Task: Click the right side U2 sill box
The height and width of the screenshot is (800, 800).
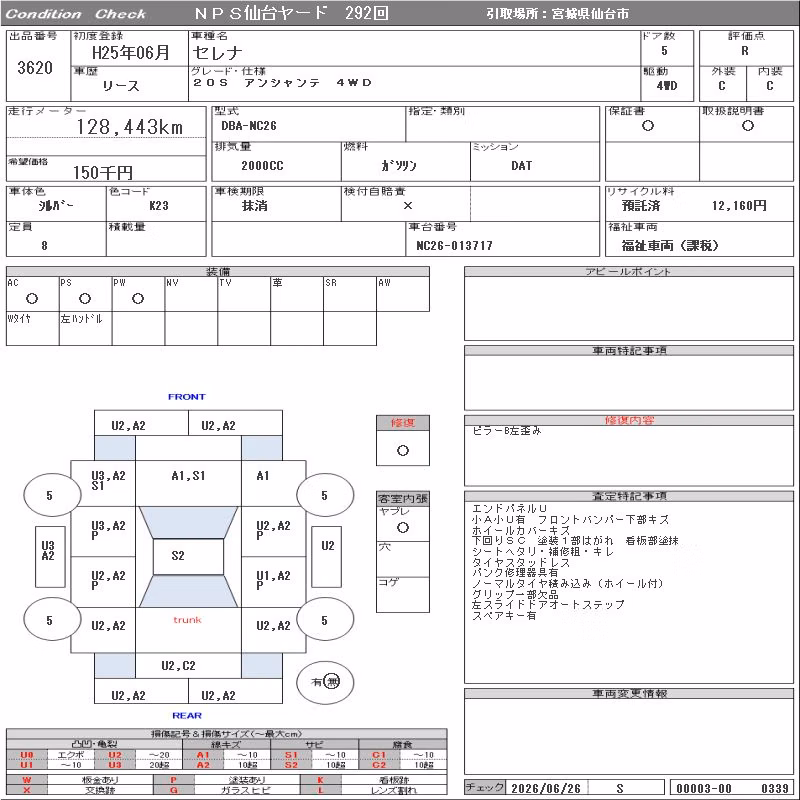Action: click(326, 556)
